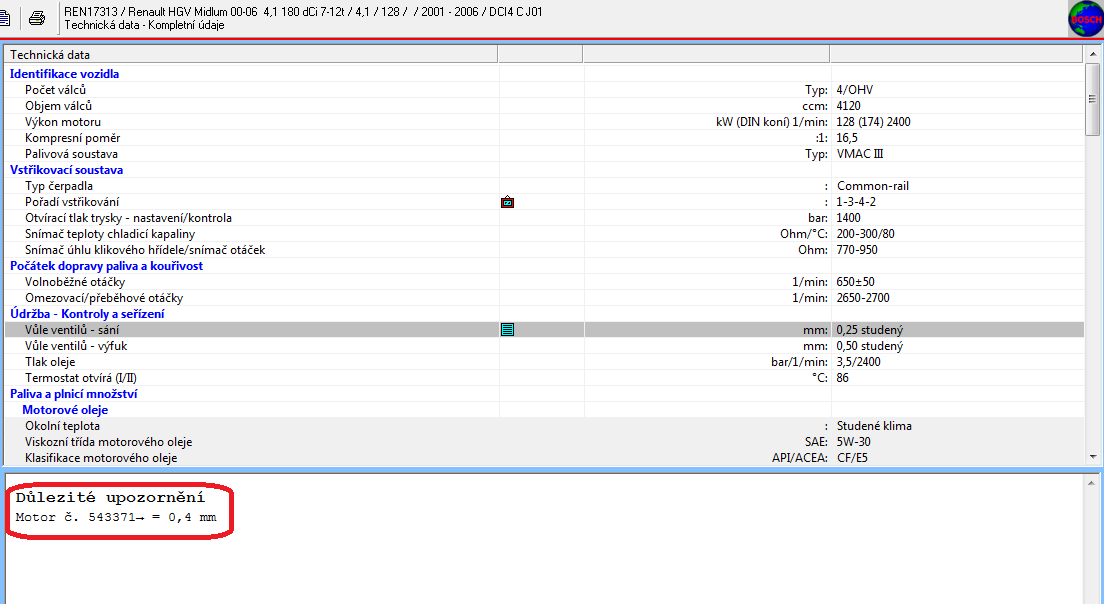The height and width of the screenshot is (604, 1104).
Task: Click the 4120 ccm displacement value
Action: click(x=848, y=106)
